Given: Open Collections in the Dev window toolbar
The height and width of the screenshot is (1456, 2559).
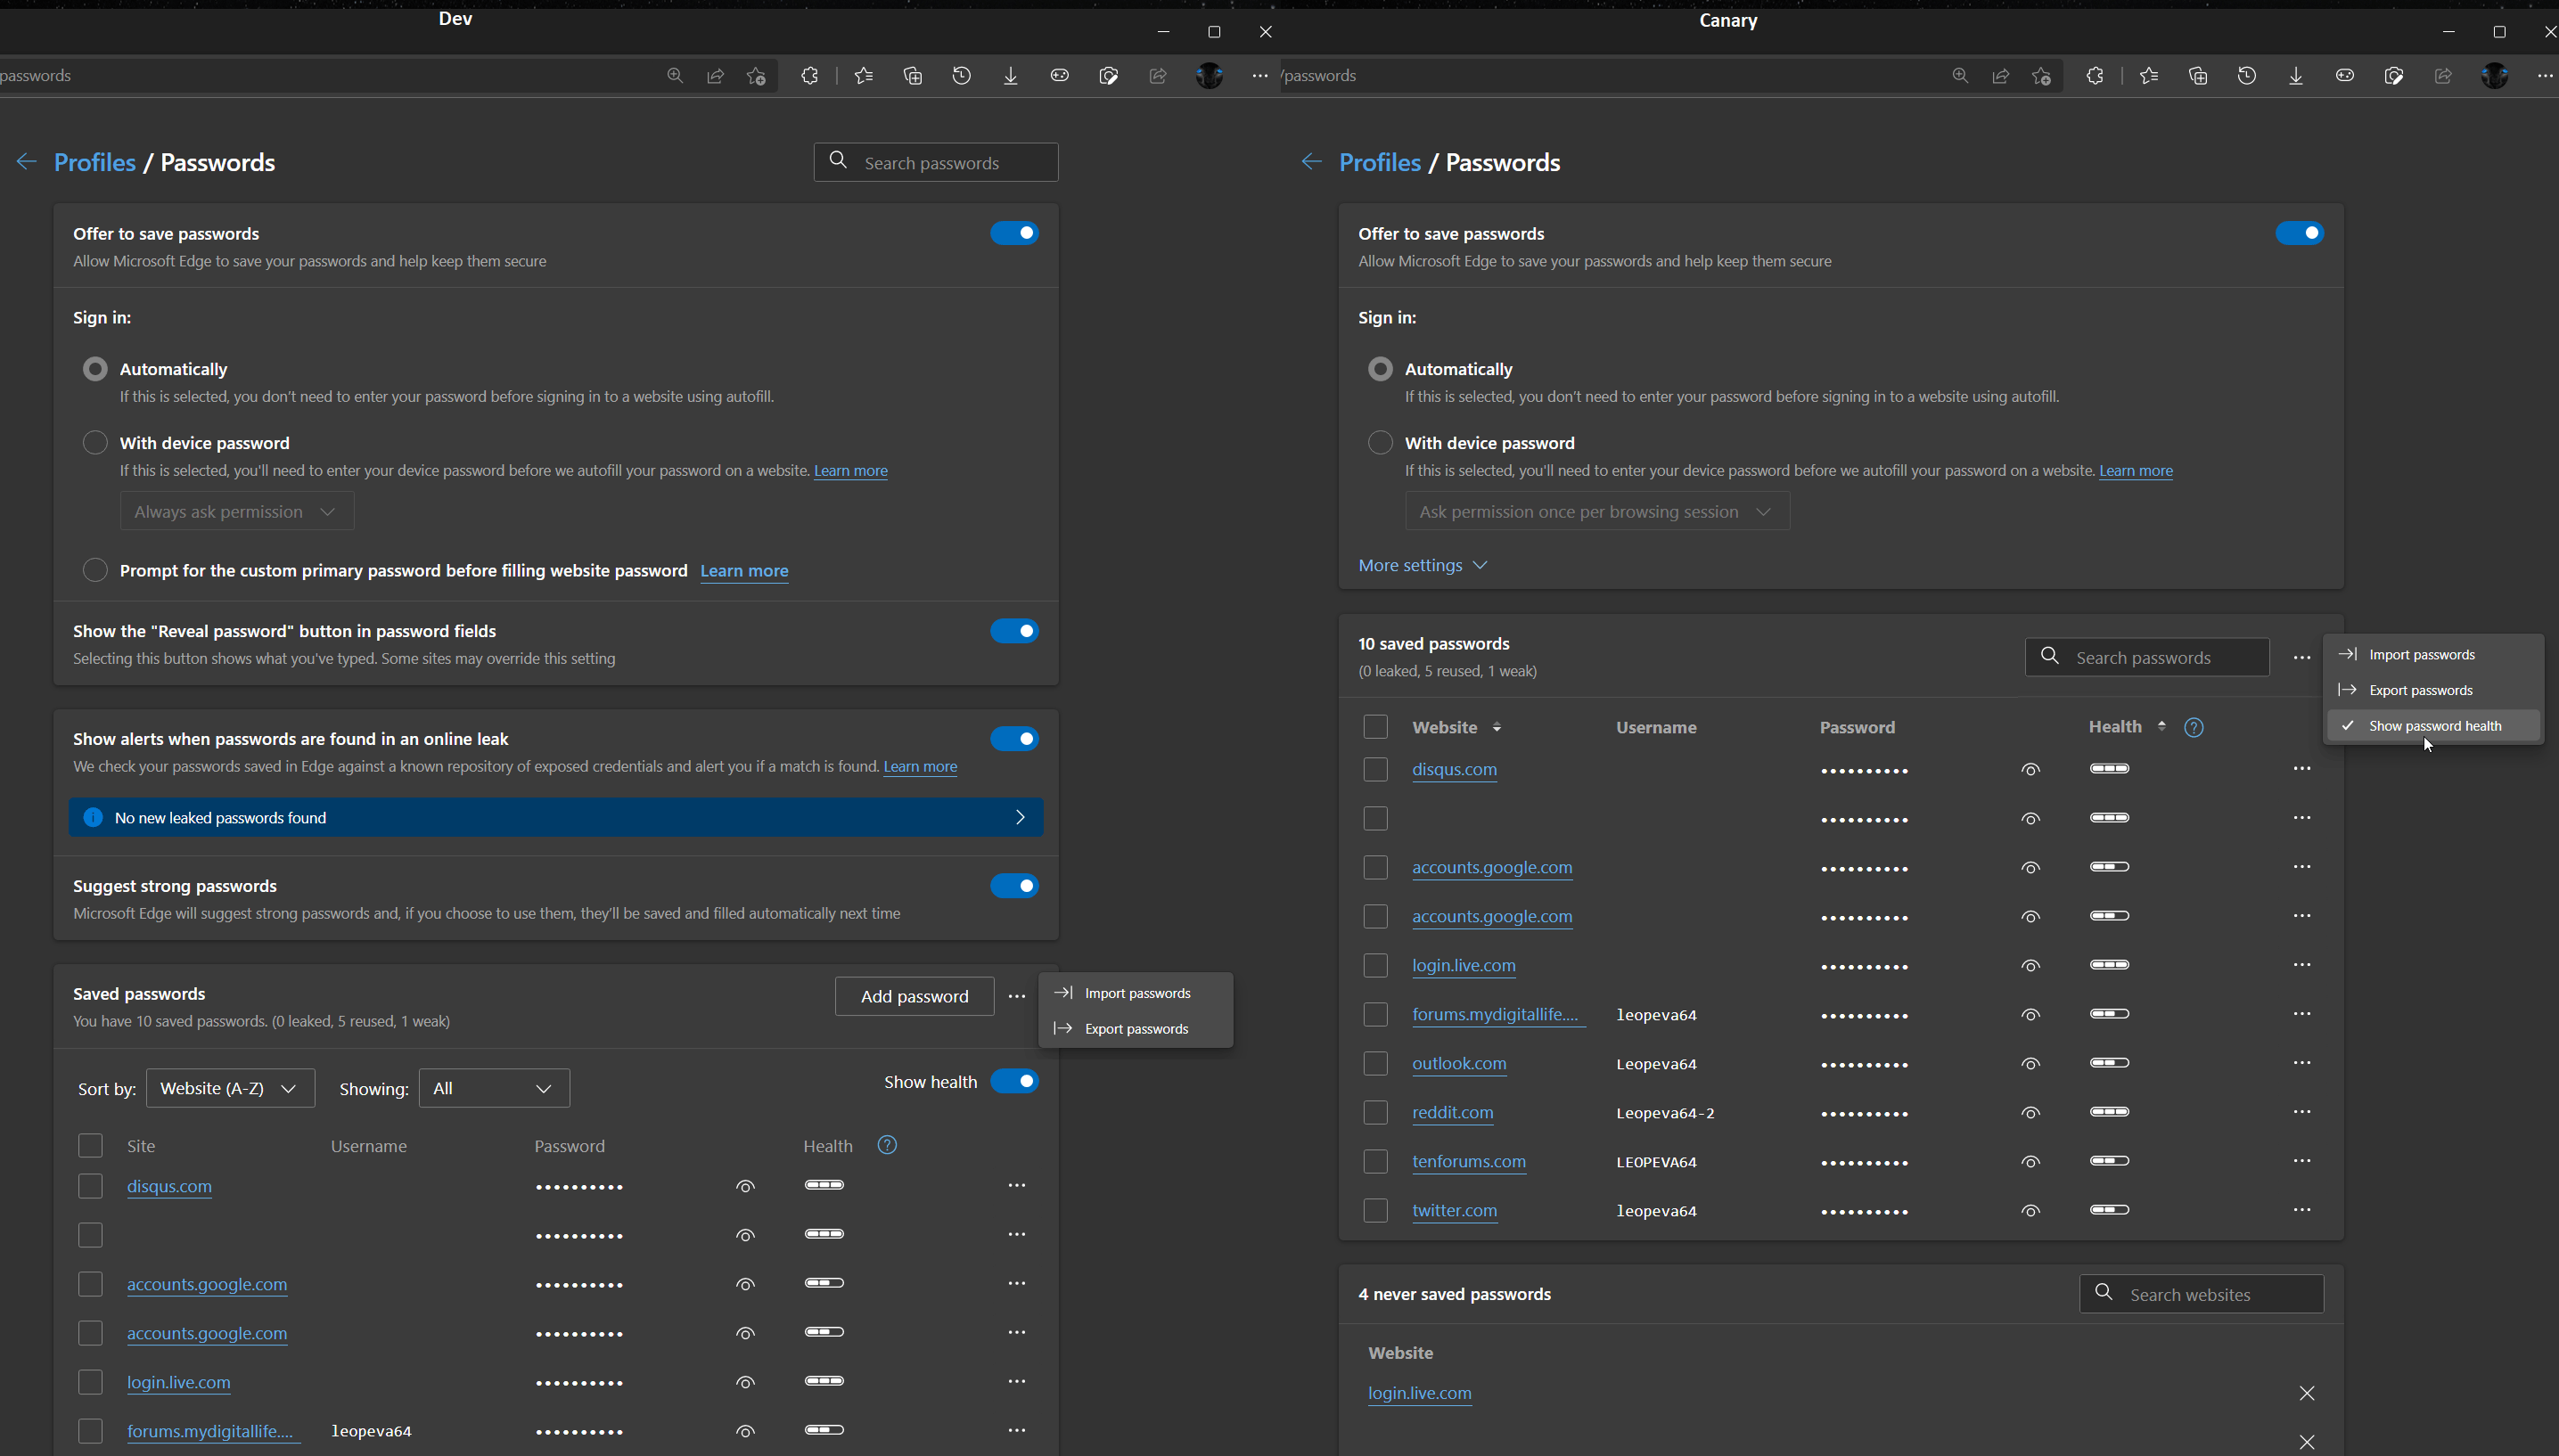Looking at the screenshot, I should pyautogui.click(x=912, y=75).
